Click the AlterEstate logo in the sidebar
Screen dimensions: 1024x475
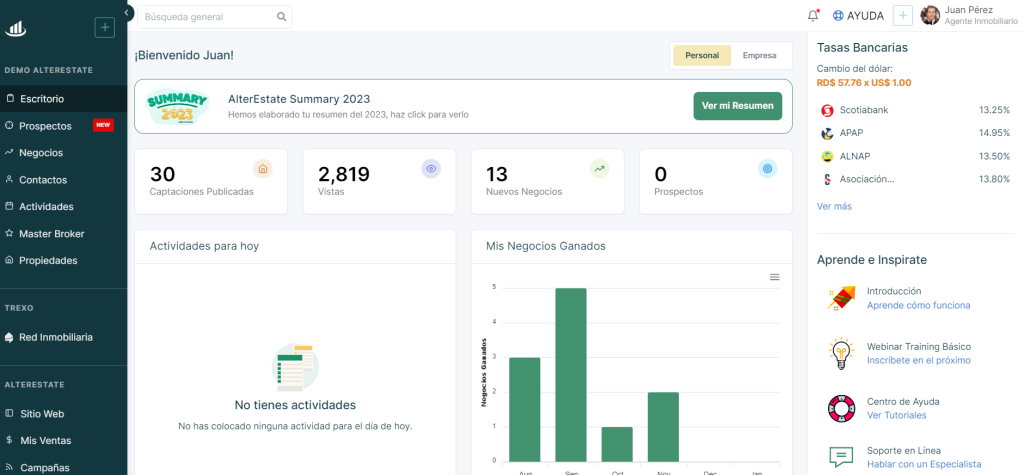15,28
